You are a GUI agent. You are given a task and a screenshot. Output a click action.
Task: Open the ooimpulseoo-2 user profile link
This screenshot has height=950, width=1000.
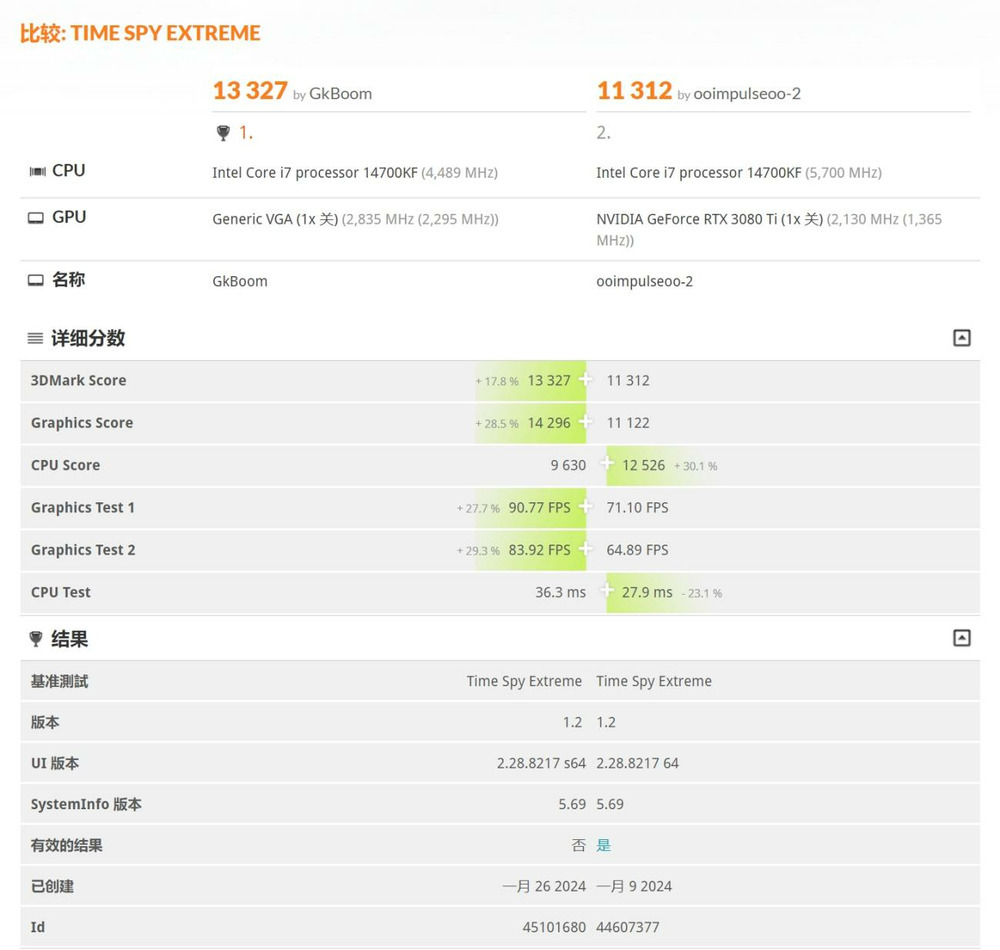click(x=747, y=94)
